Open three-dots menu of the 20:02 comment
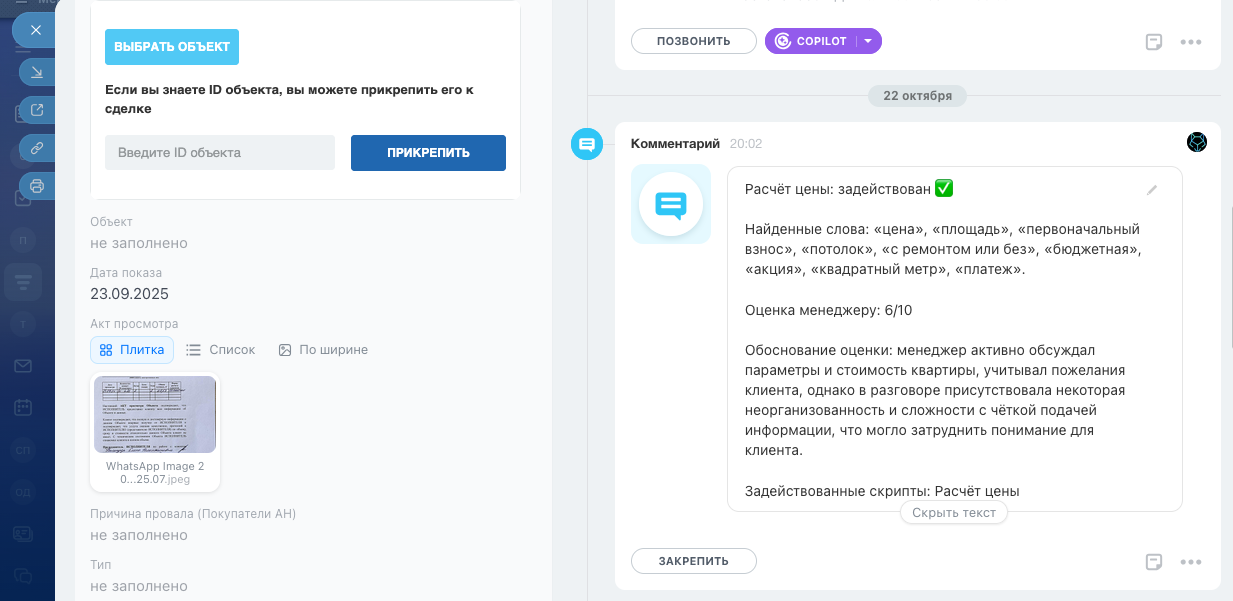 1190,561
